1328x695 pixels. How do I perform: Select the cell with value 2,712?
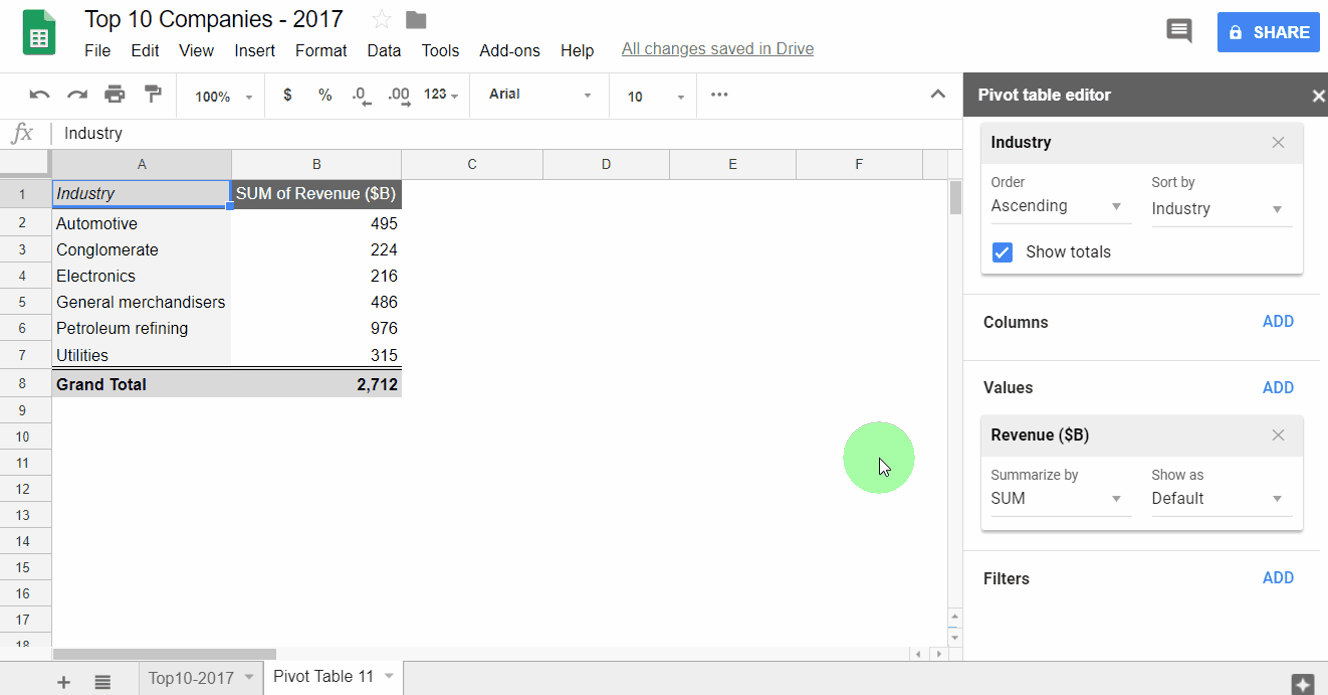316,384
